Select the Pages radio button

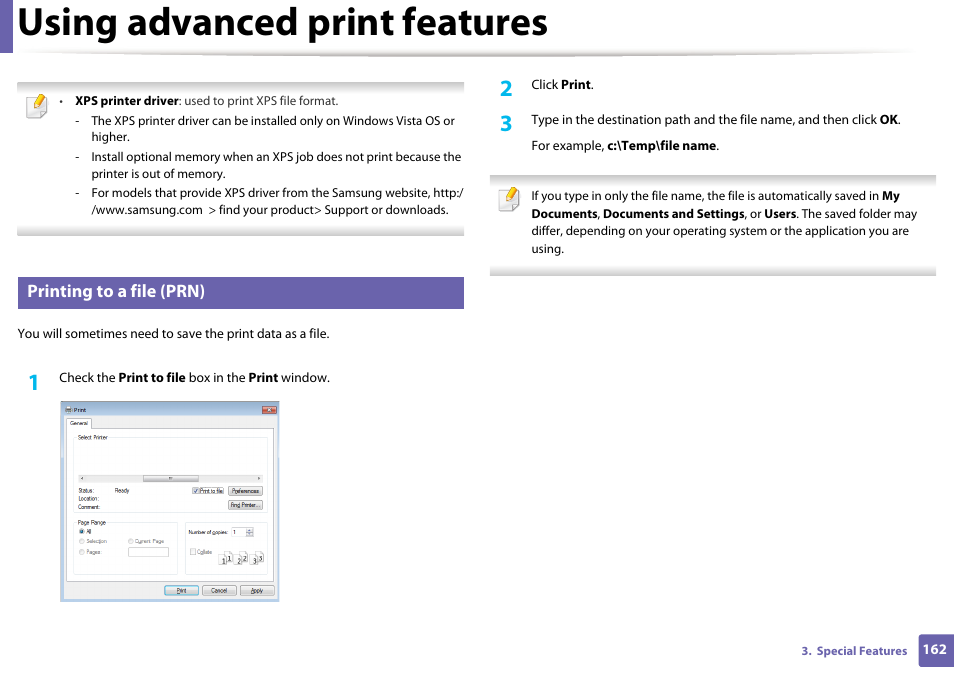(x=82, y=552)
